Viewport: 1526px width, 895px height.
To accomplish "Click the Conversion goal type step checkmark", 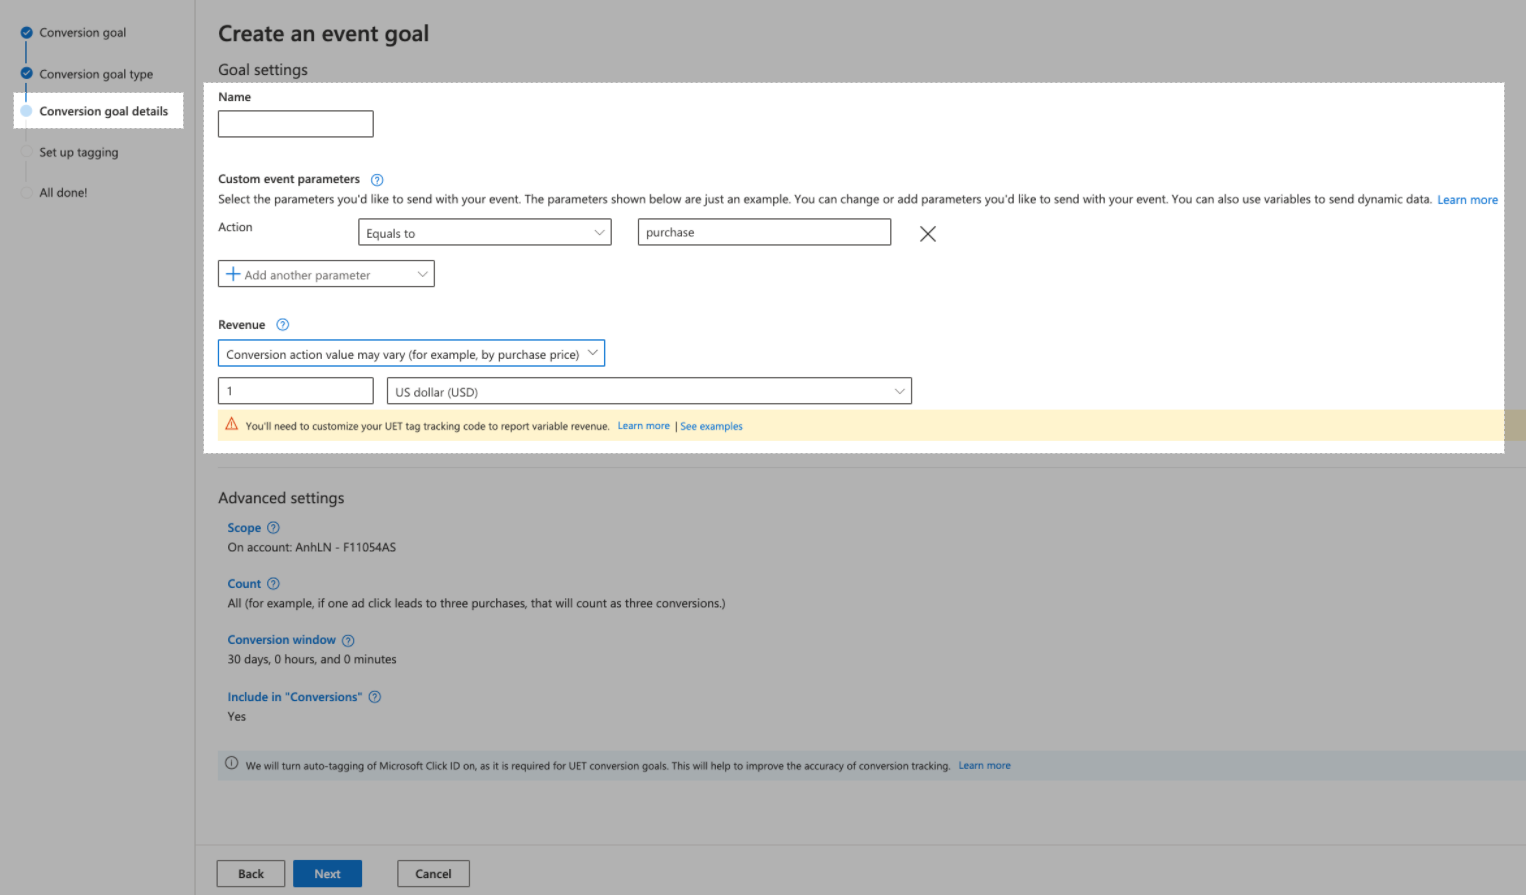I will 26,74.
